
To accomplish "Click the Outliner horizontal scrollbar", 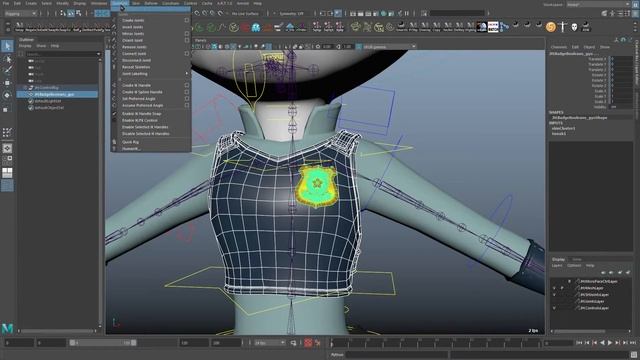I will pos(58,331).
